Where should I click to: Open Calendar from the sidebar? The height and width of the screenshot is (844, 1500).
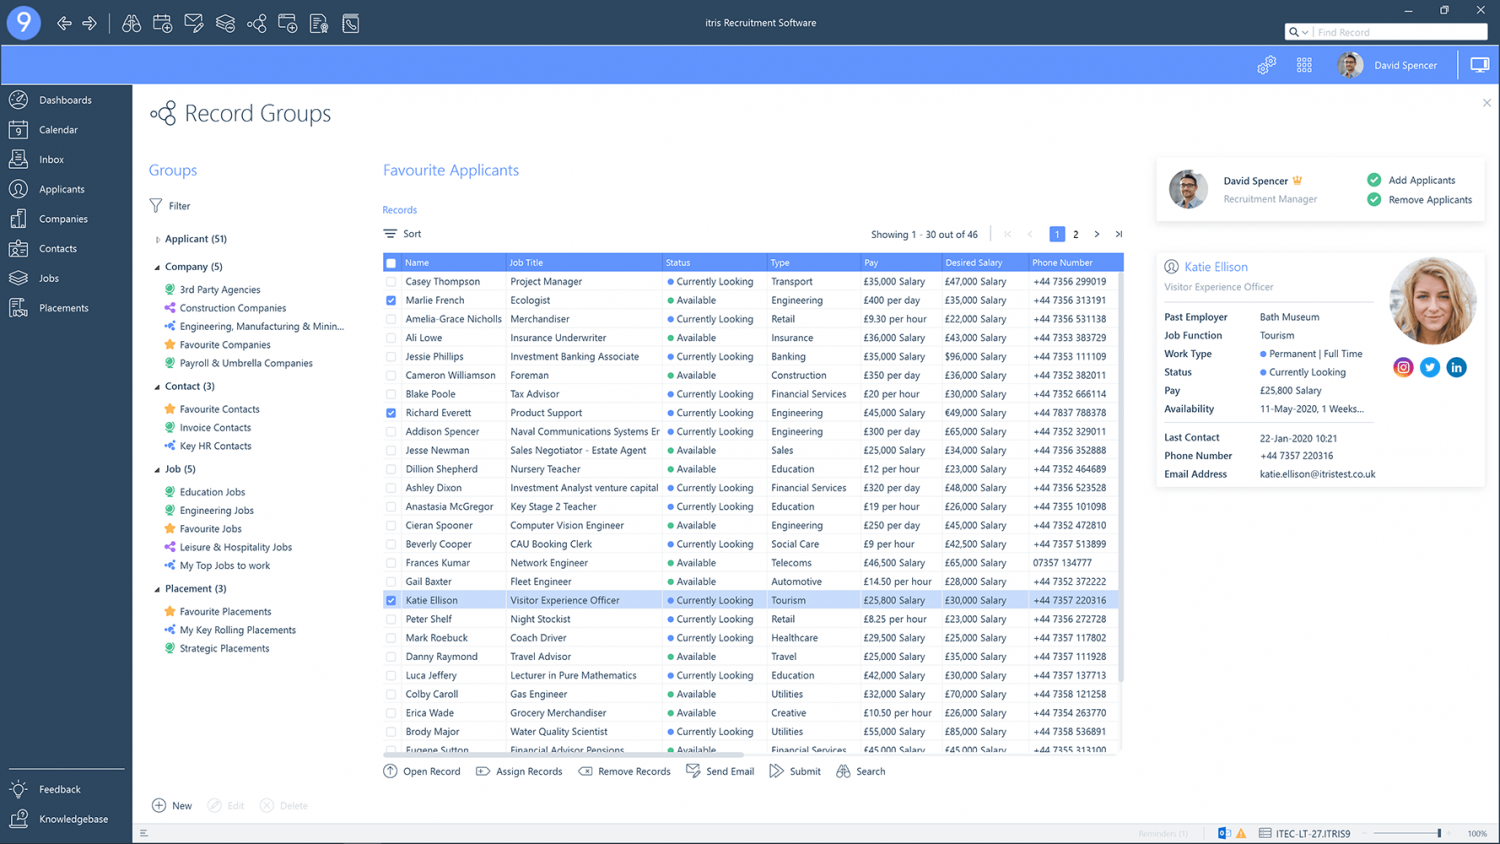58,130
